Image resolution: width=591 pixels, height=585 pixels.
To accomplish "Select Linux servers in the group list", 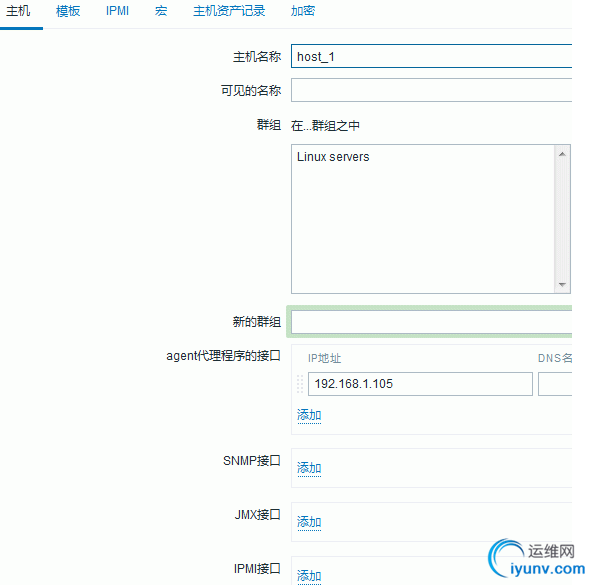I will tap(333, 157).
